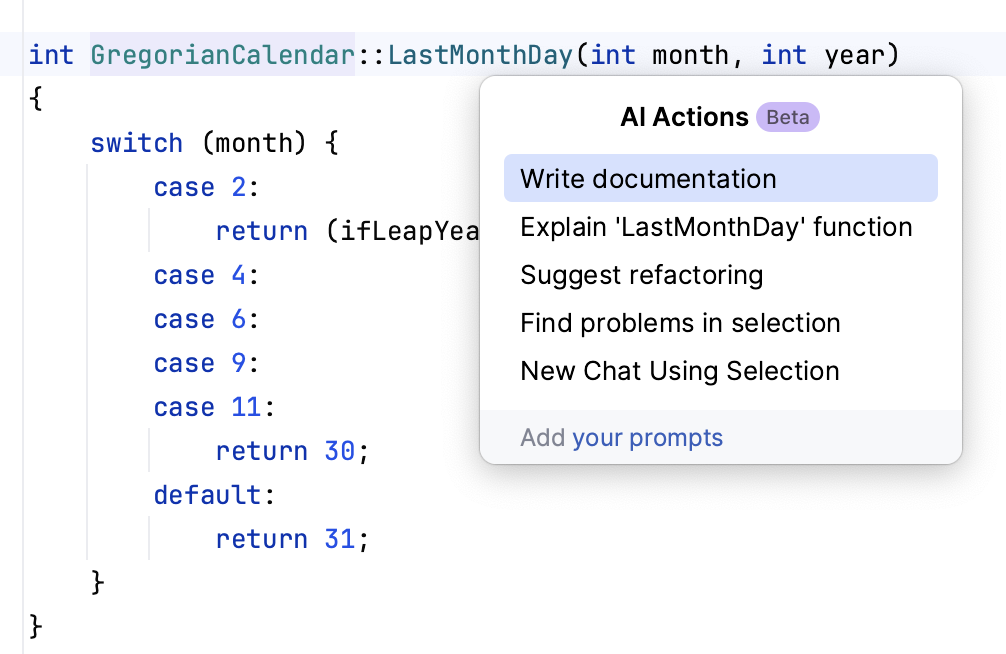Click the 'default:' case label
The image size is (1006, 654).
tap(204, 495)
